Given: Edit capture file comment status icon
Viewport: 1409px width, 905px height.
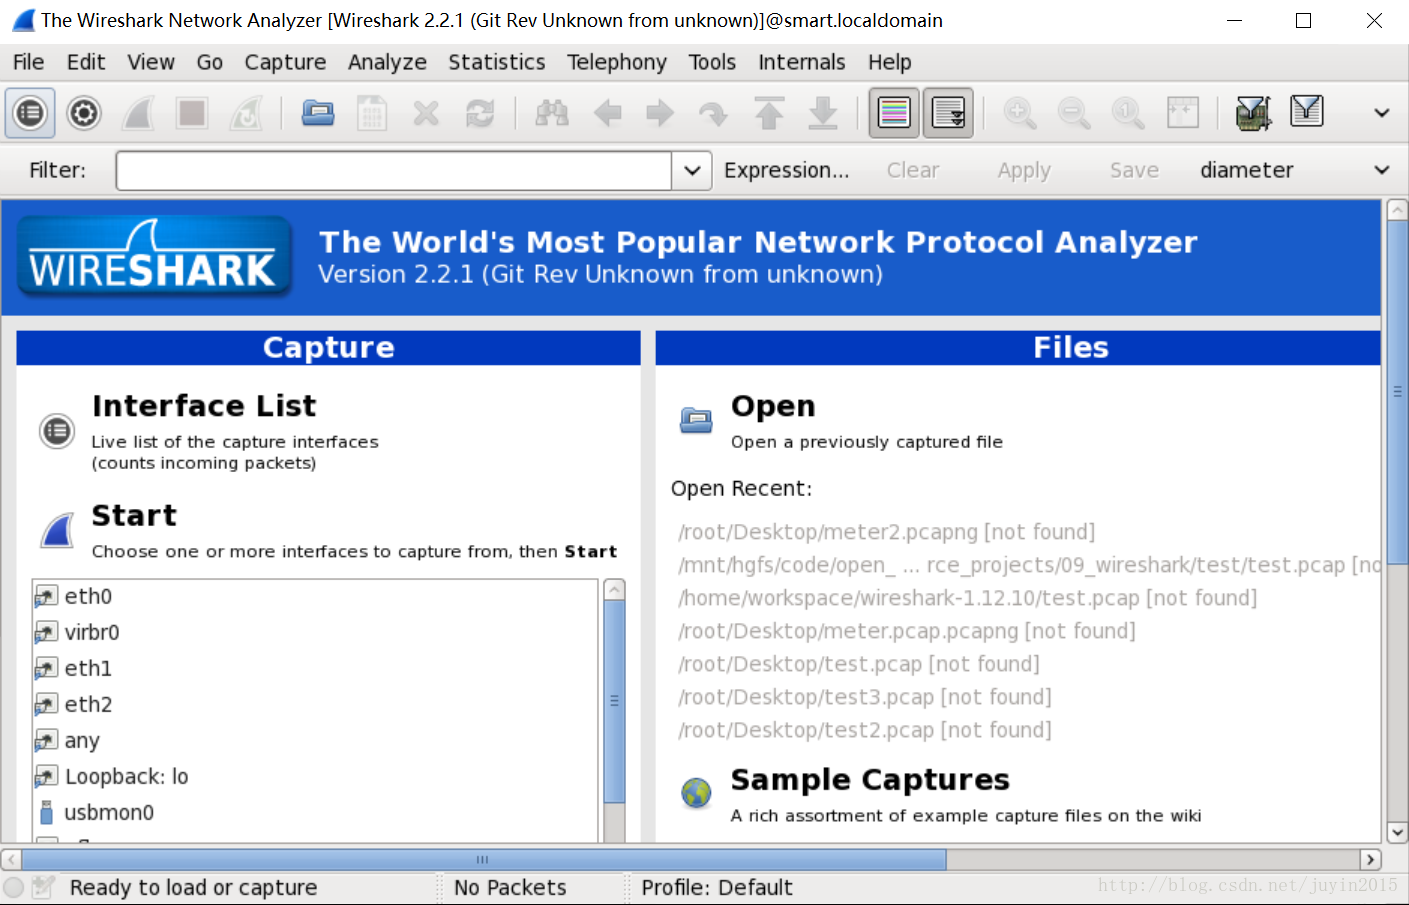Looking at the screenshot, I should (x=43, y=887).
